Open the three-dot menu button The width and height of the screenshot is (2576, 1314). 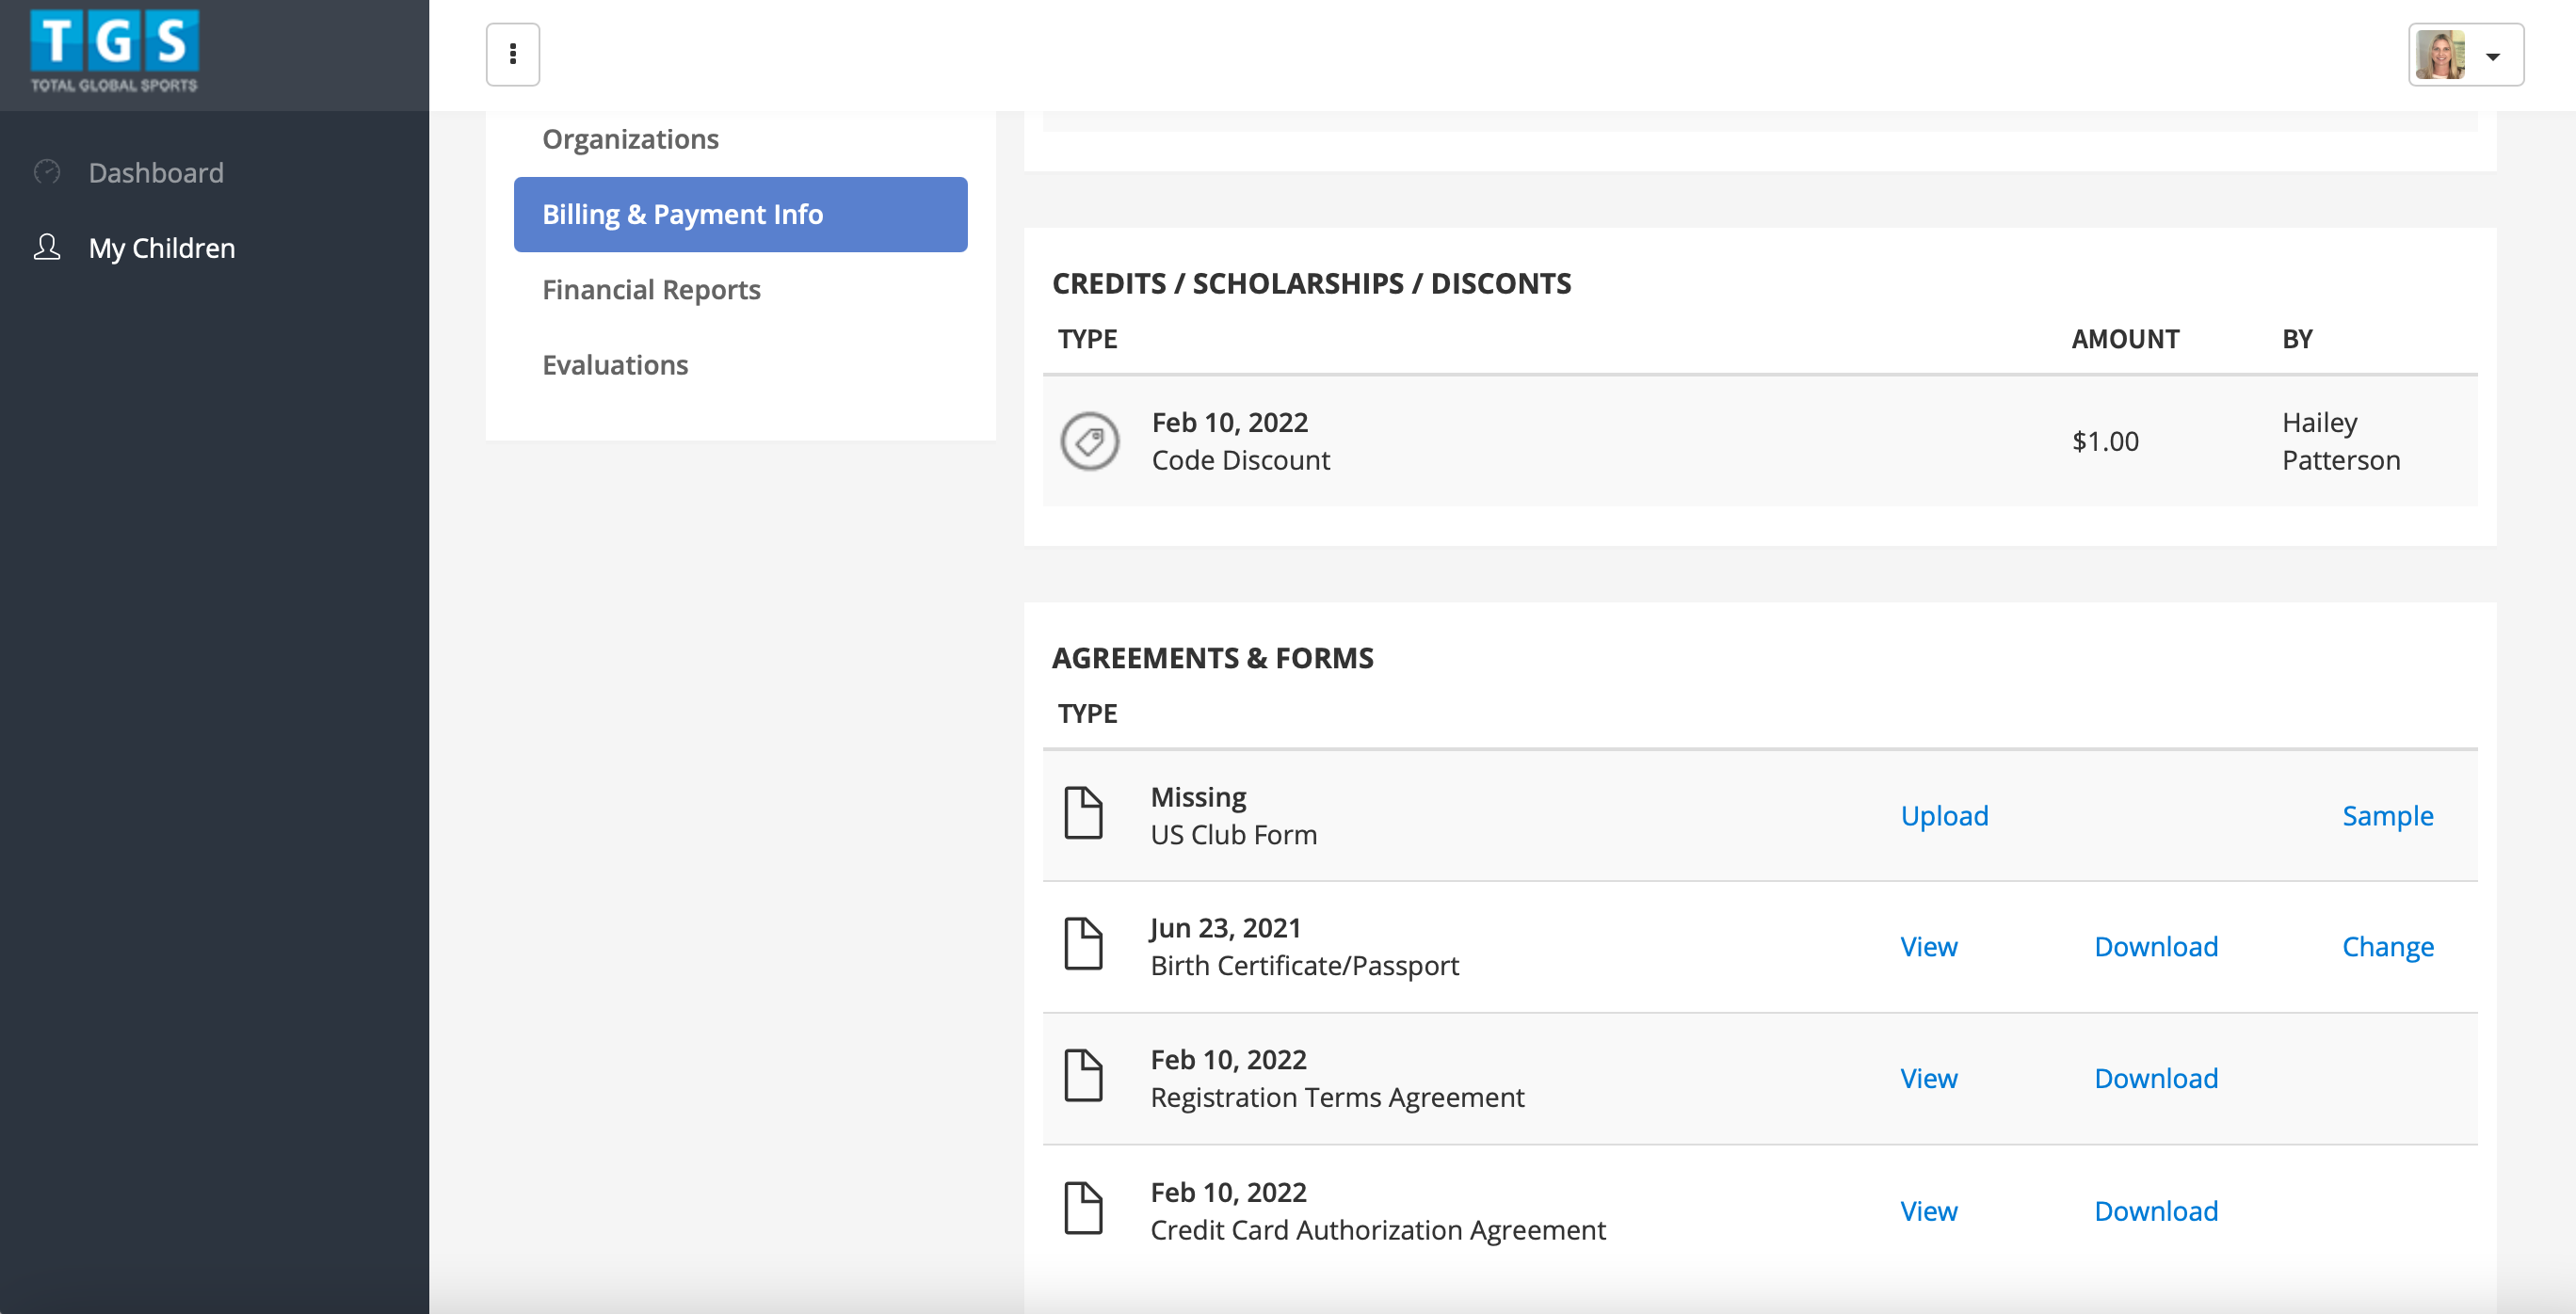pyautogui.click(x=513, y=54)
